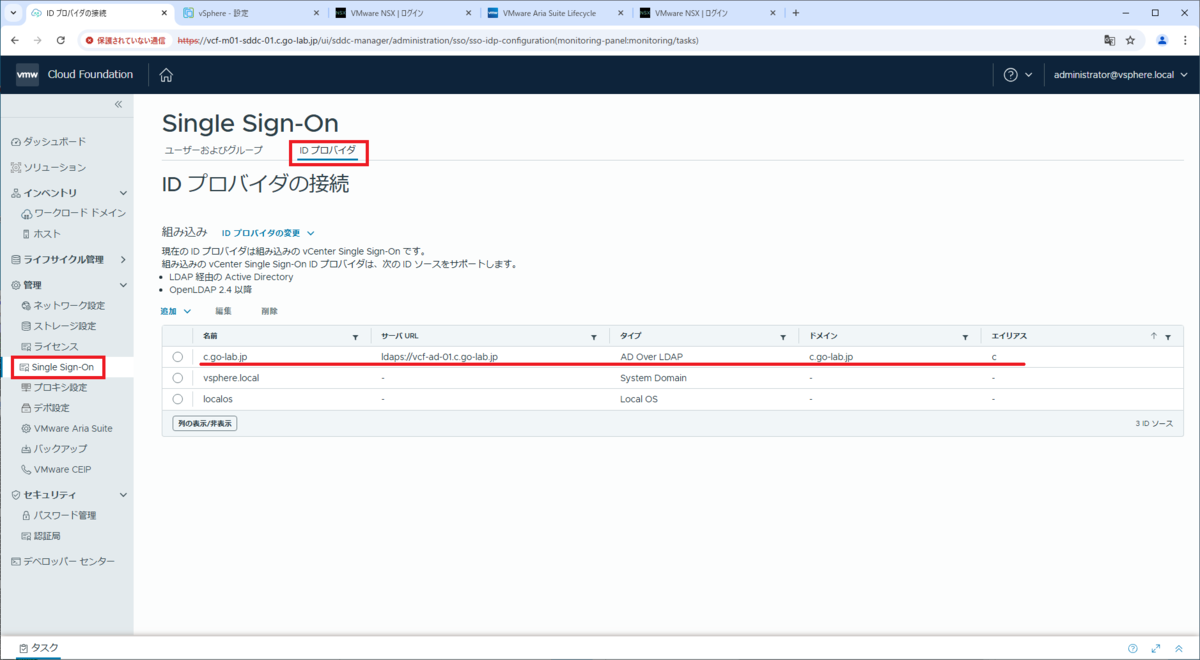Viewport: 1200px width, 660px height.
Task: Filter the ドメイン column
Action: pos(965,337)
